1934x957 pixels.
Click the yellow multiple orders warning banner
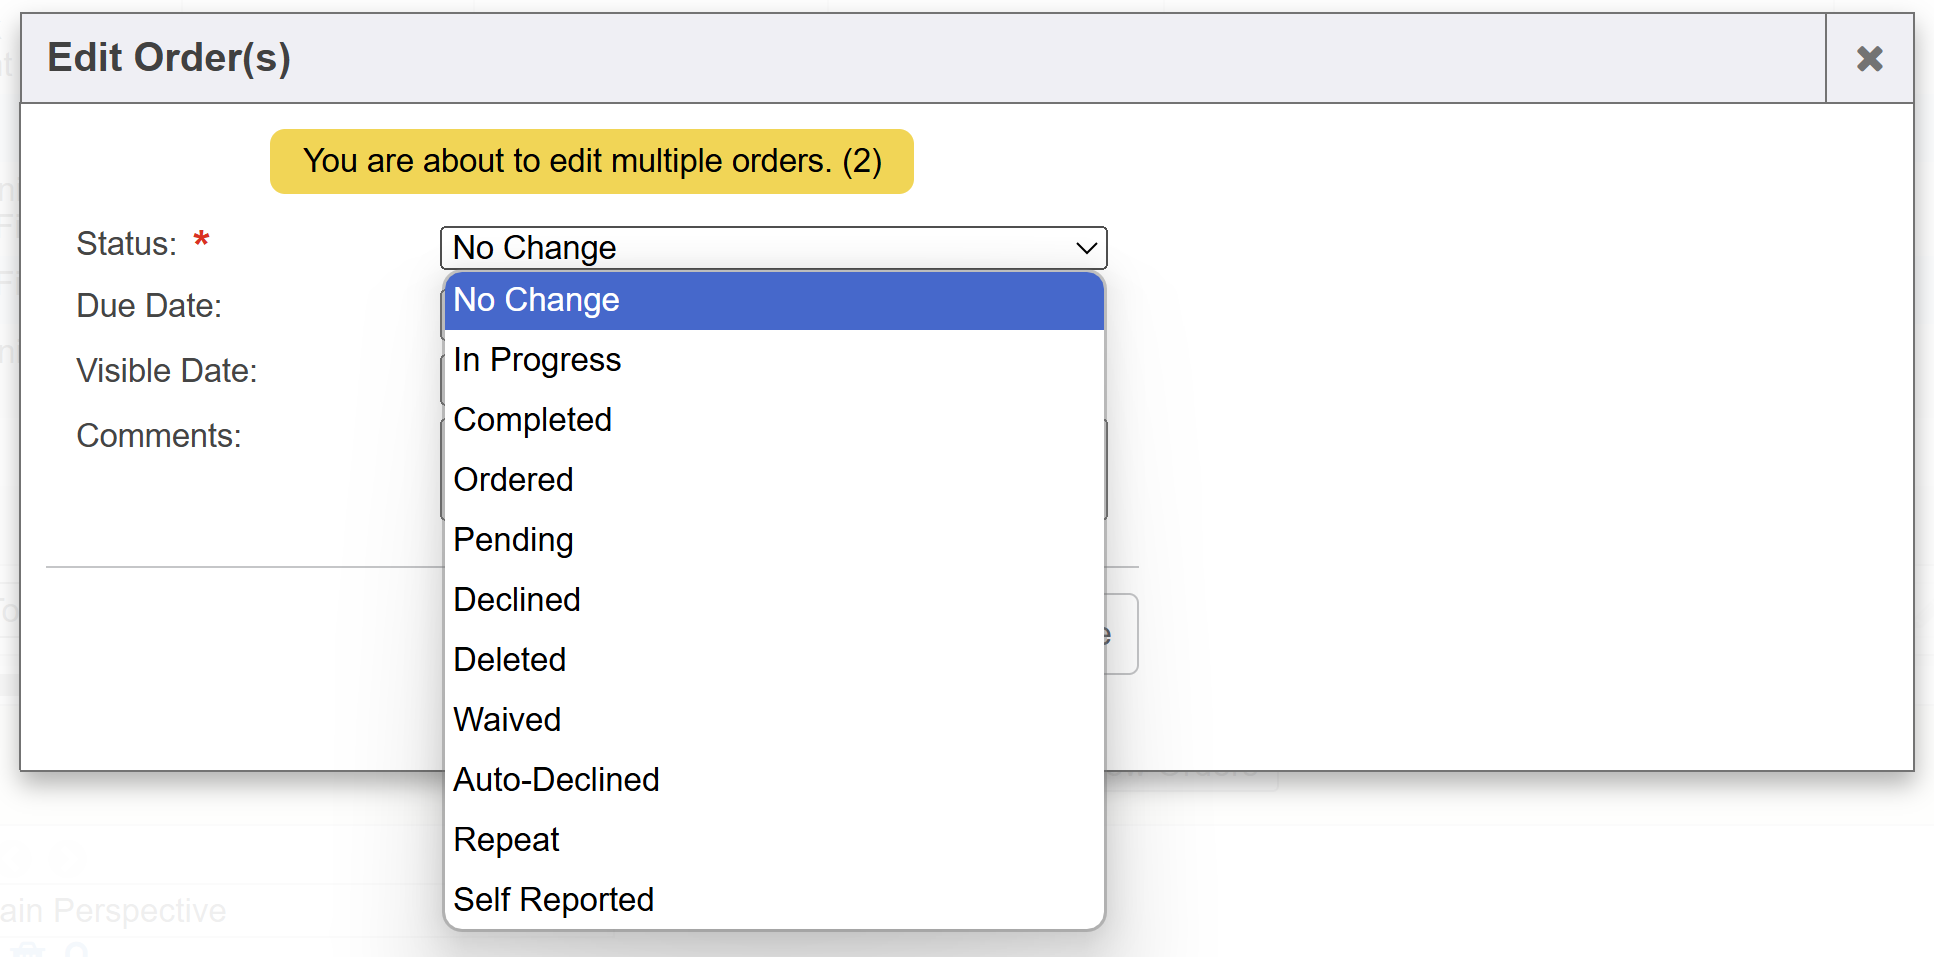click(x=591, y=161)
